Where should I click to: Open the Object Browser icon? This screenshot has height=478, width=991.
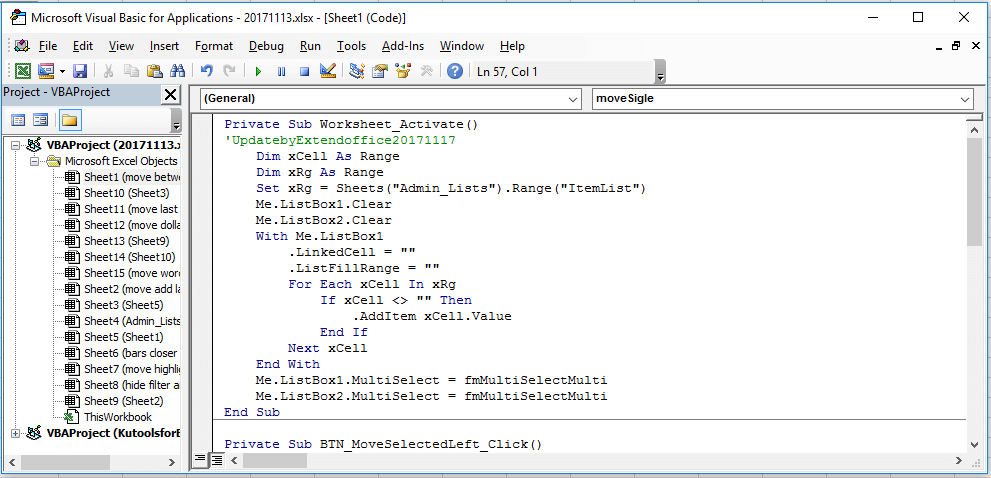403,71
